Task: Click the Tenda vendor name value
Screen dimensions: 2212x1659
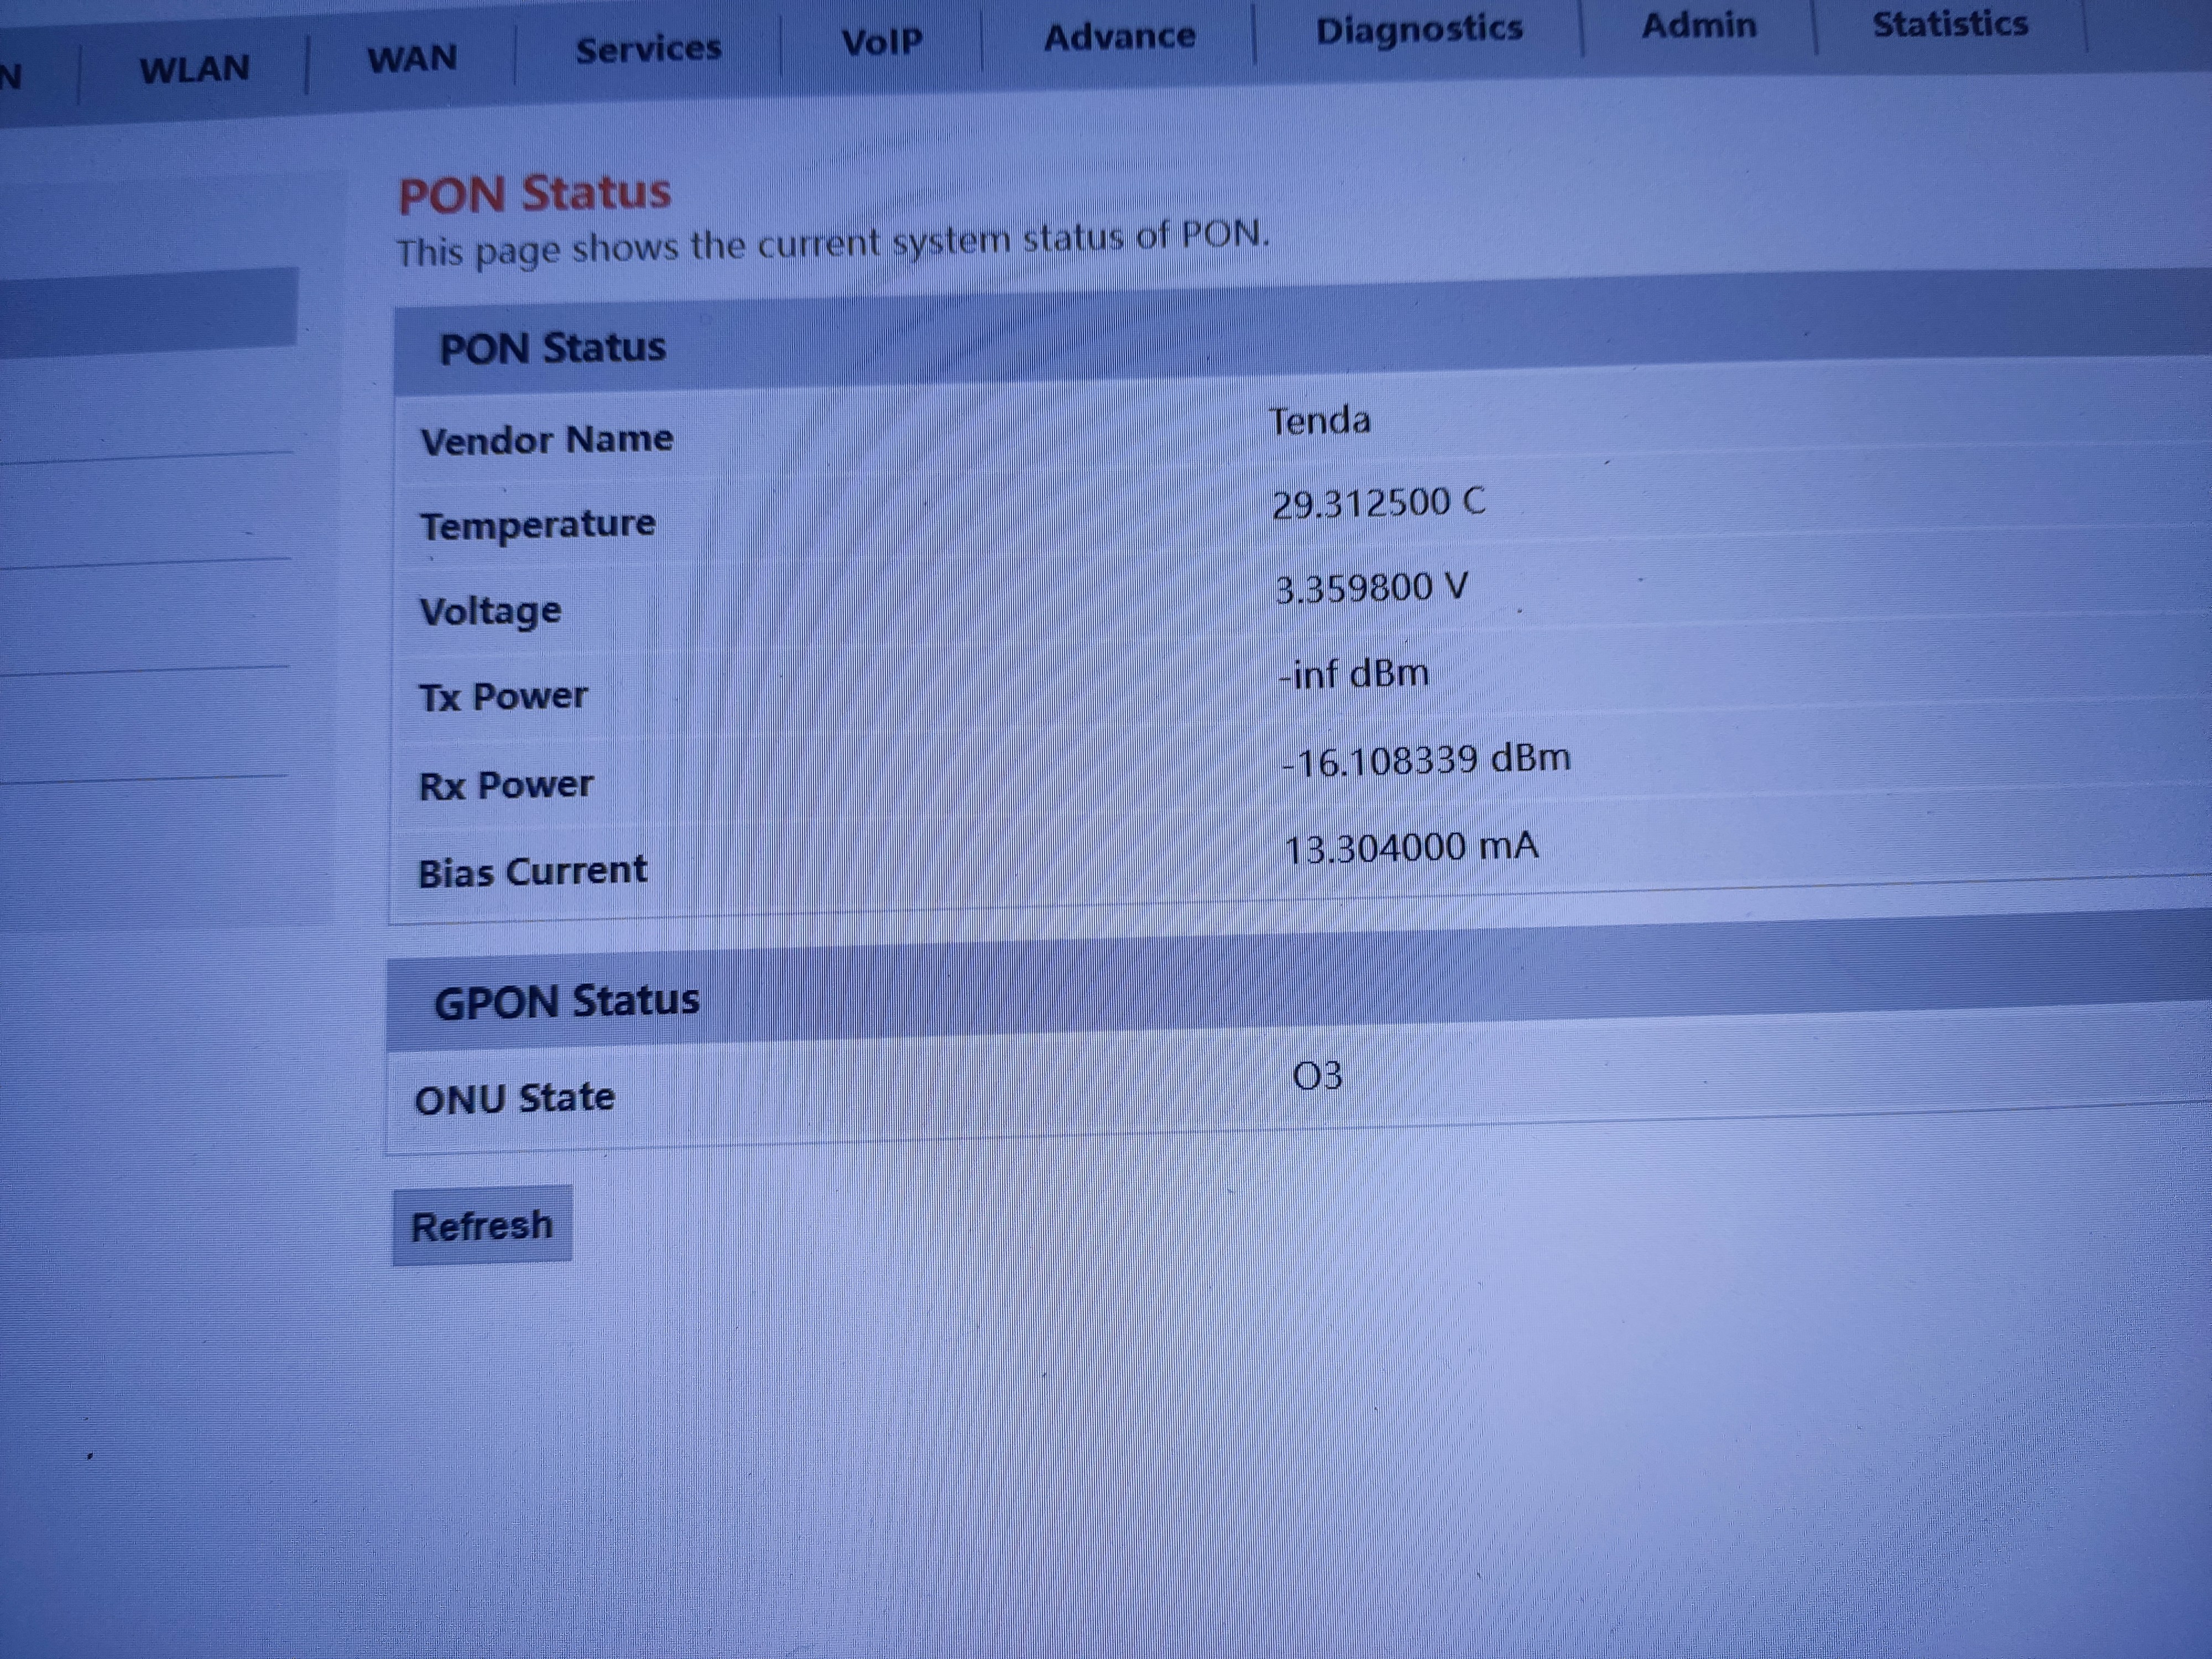Action: coord(1319,421)
